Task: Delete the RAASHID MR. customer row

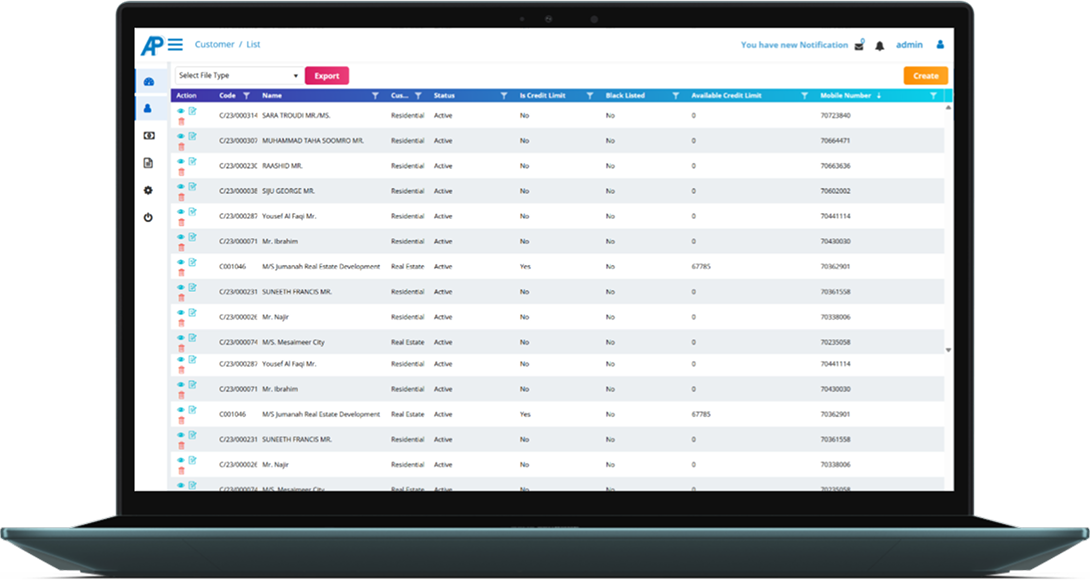Action: coord(181,172)
